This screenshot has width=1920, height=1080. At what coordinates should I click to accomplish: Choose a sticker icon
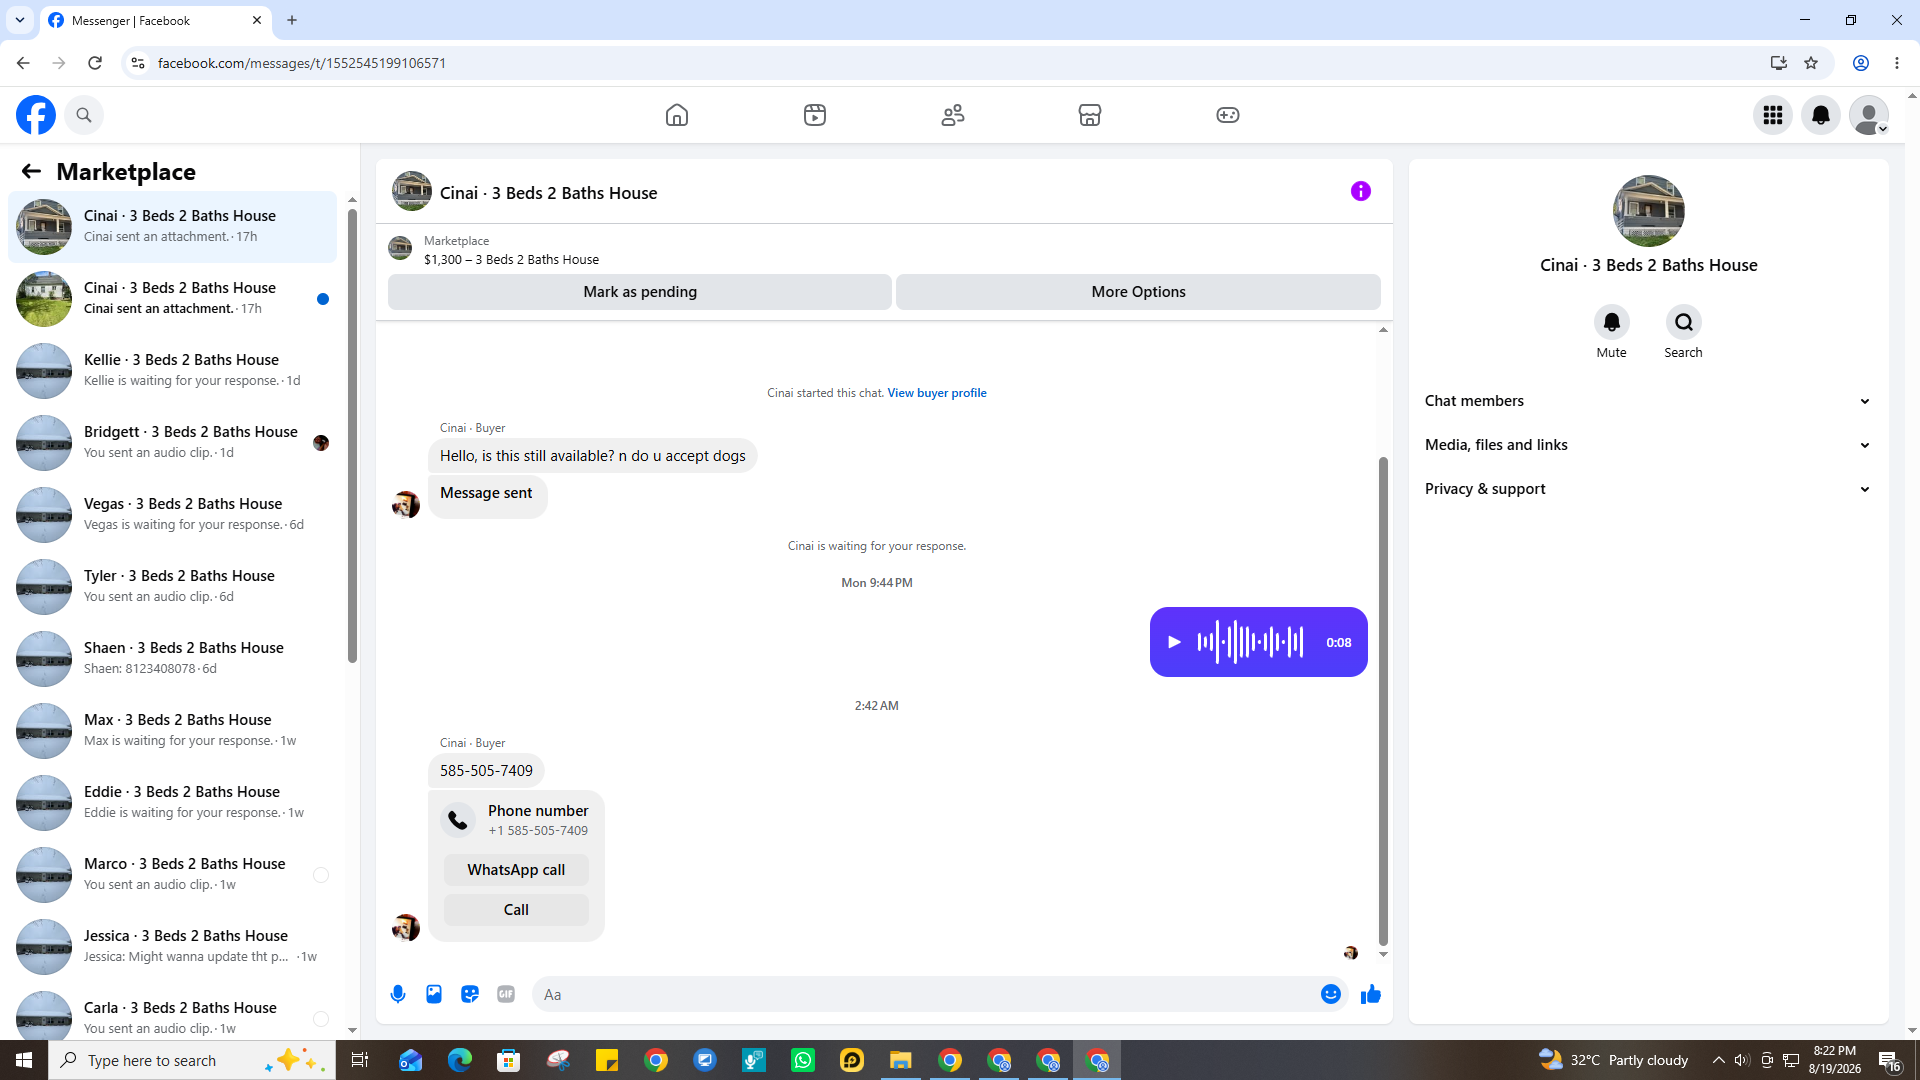[470, 994]
